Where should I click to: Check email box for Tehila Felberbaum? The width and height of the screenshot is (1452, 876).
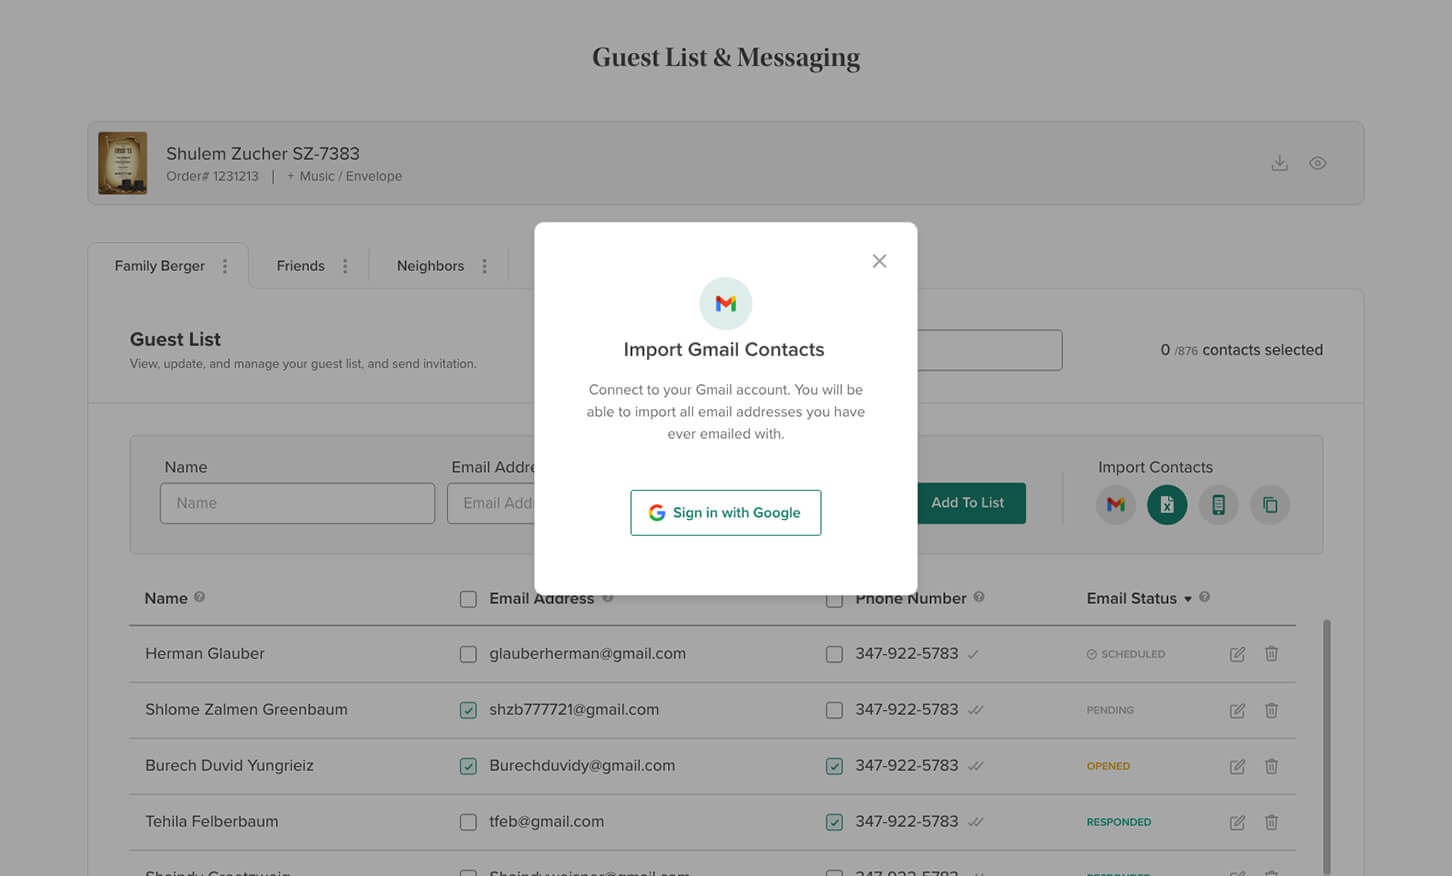[468, 822]
